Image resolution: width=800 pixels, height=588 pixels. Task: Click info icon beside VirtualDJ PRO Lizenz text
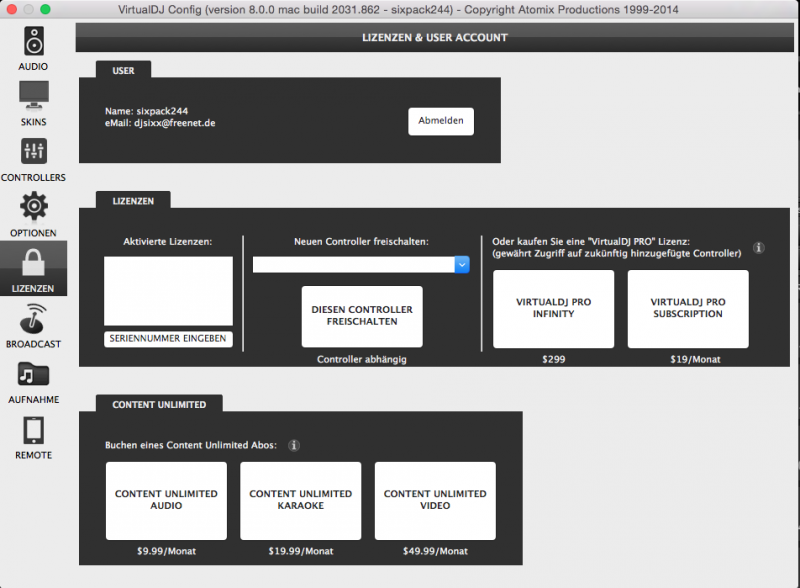[x=759, y=248]
